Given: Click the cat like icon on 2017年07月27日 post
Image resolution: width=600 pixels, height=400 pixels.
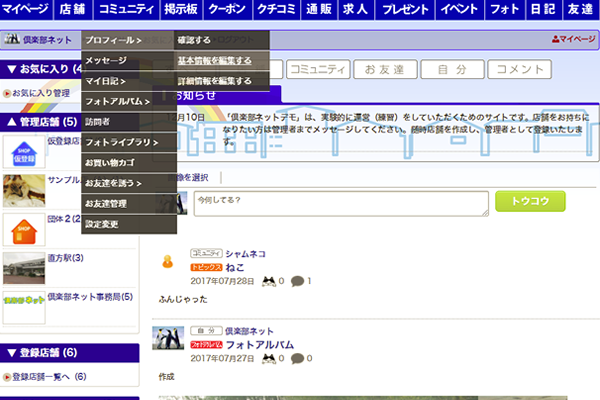Looking at the screenshot, I should coord(269,359).
